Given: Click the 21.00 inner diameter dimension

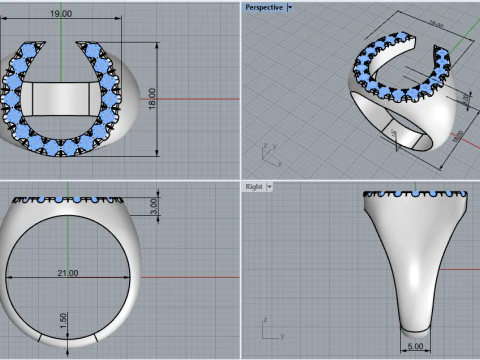Looking at the screenshot, I should pyautogui.click(x=68, y=273).
